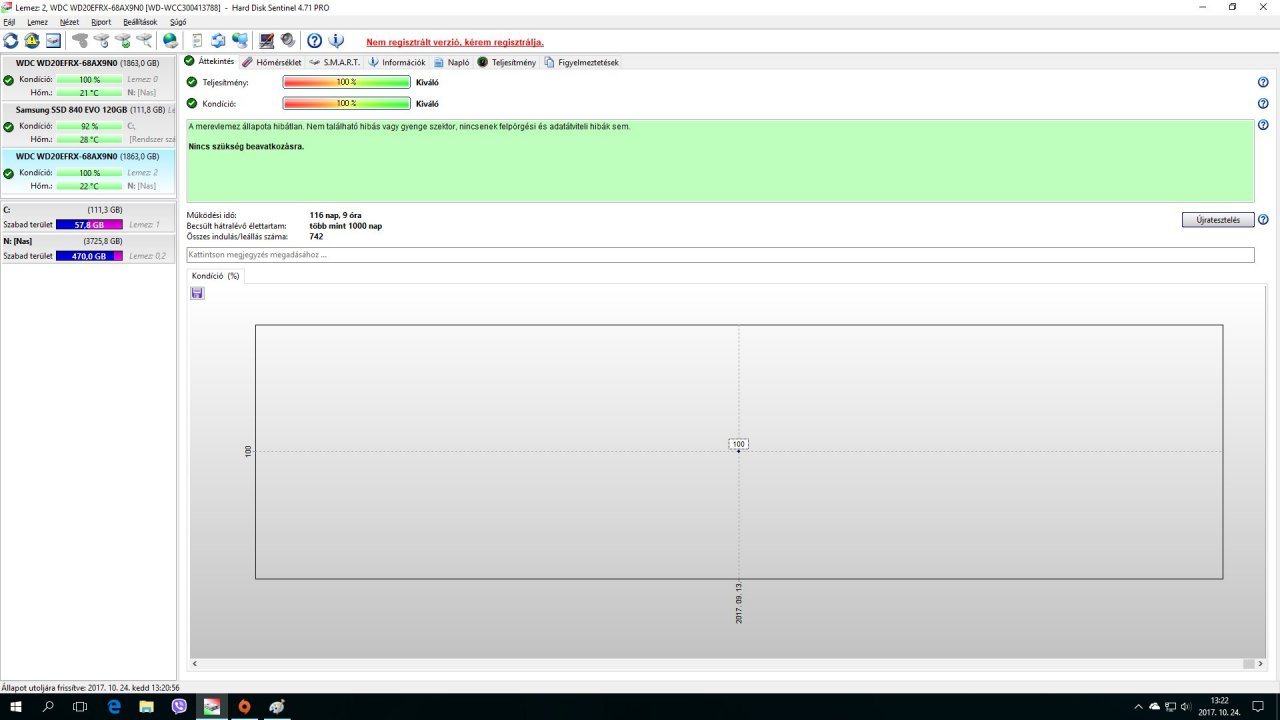Viewport: 1280px width, 720px height.
Task: Click help icon beside Teljesítmény bar
Action: [1263, 82]
